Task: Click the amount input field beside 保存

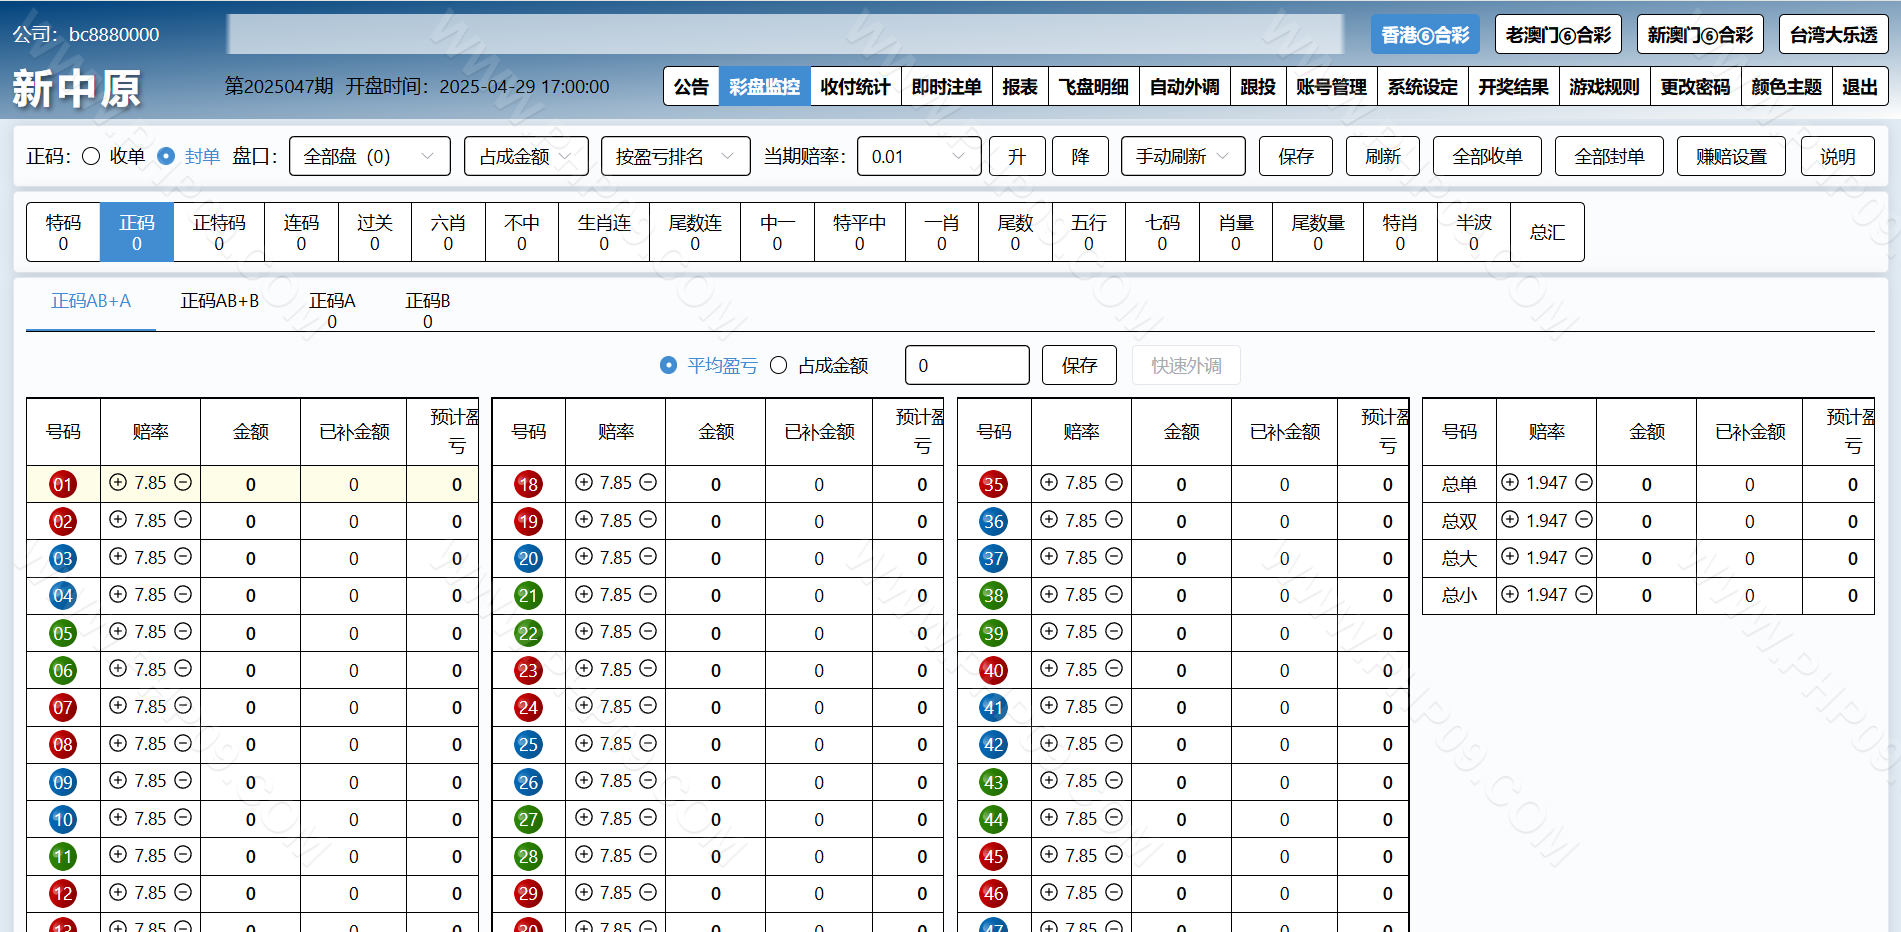Action: coord(966,366)
